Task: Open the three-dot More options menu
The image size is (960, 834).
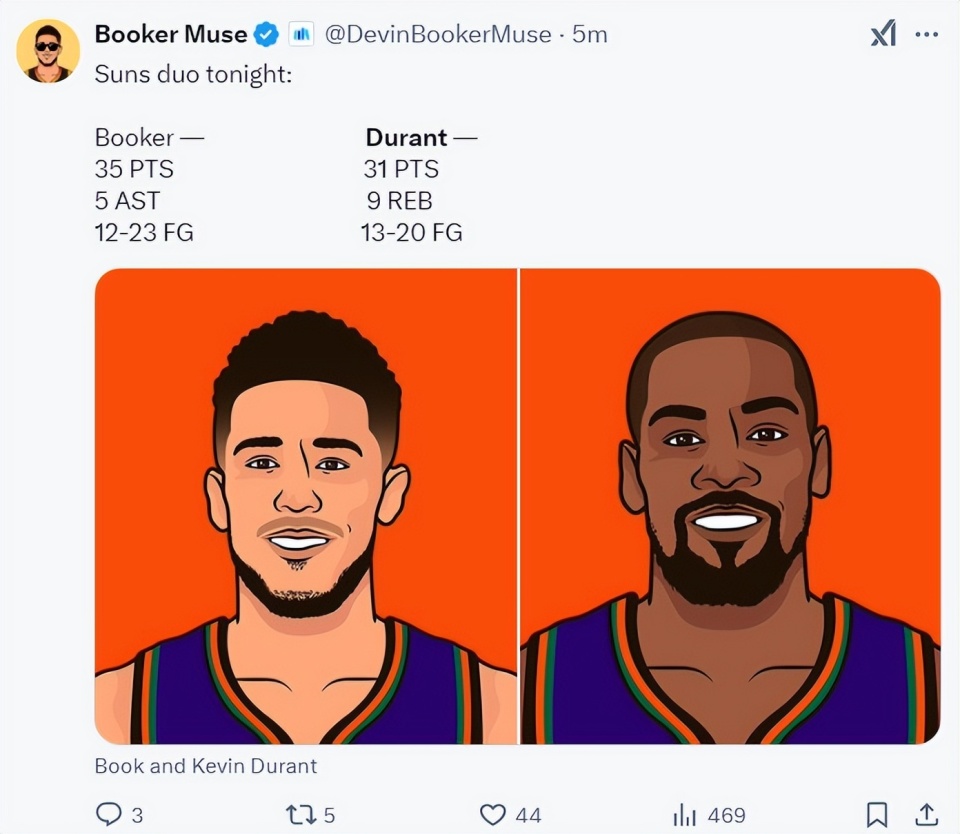Action: click(927, 35)
